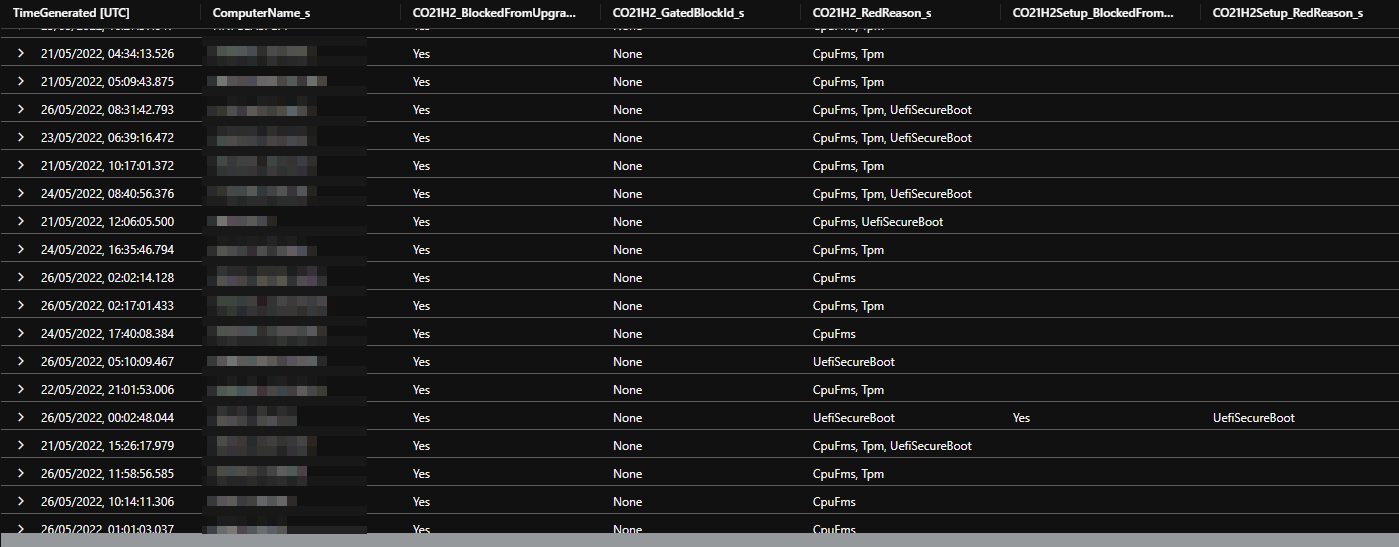1399x547 pixels.
Task: Click the timestamp 26/05/2022, 02:02:14.128
Action: click(107, 278)
